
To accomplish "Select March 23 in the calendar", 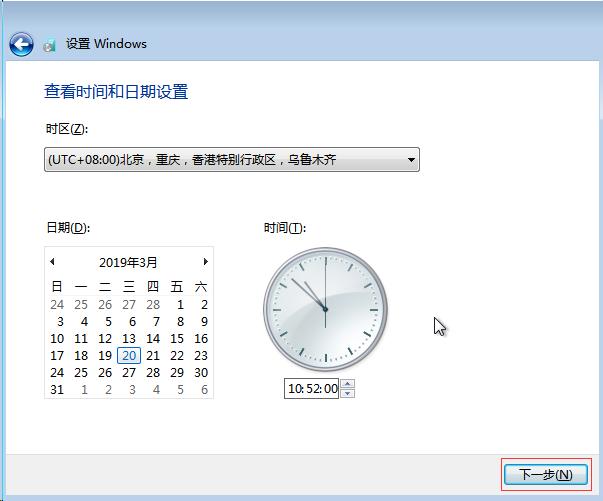I will coord(201,356).
